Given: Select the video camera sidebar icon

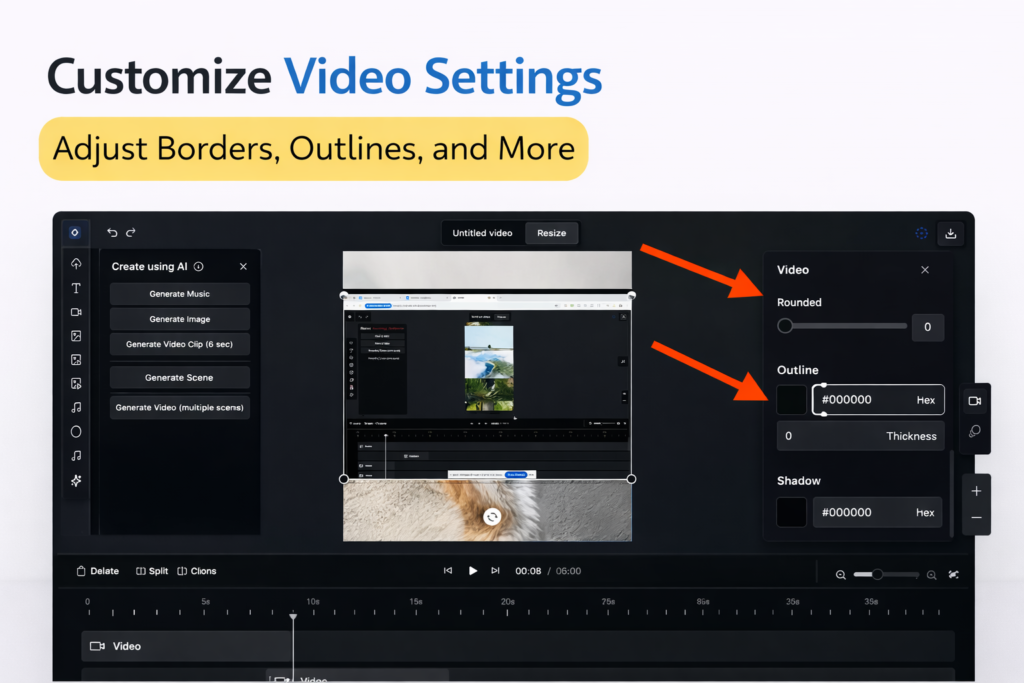Looking at the screenshot, I should [x=76, y=312].
